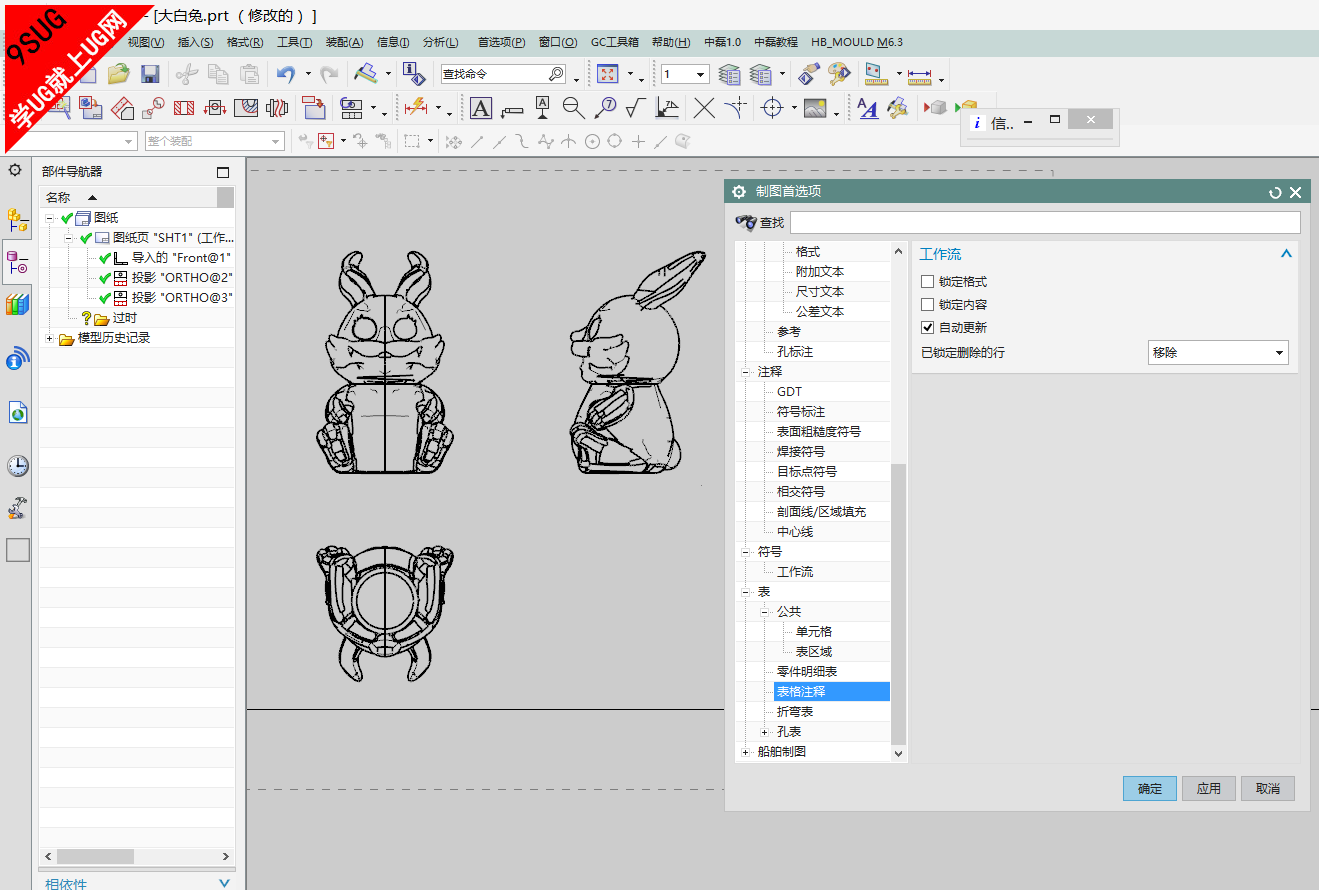Image resolution: width=1319 pixels, height=890 pixels.
Task: Click the painter palette icon in toolbar
Action: pyautogui.click(x=839, y=74)
